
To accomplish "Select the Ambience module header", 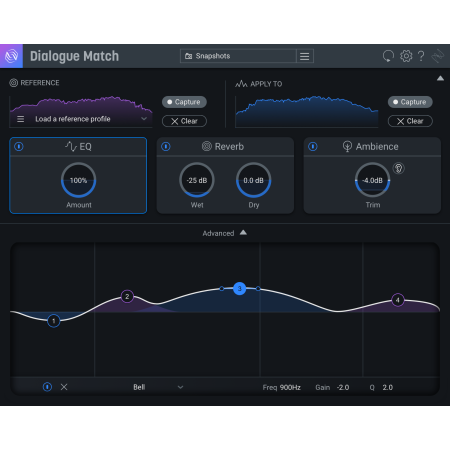I will click(x=372, y=146).
